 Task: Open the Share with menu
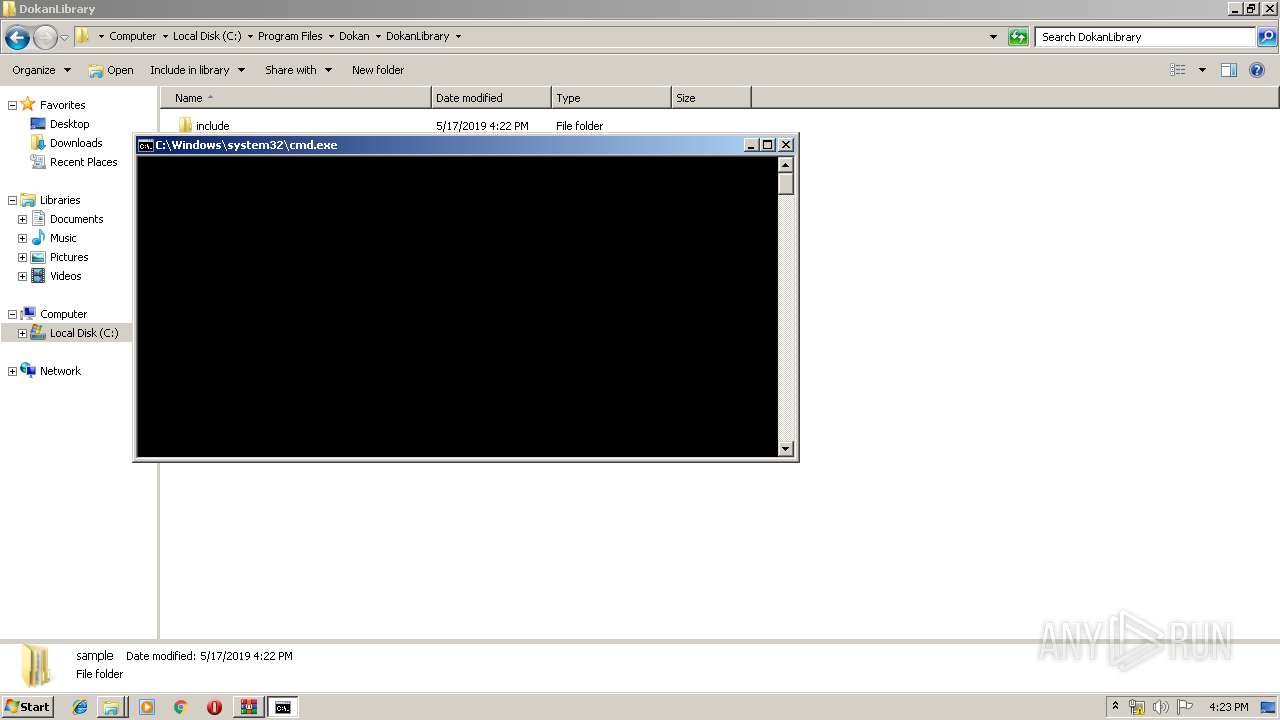[298, 70]
